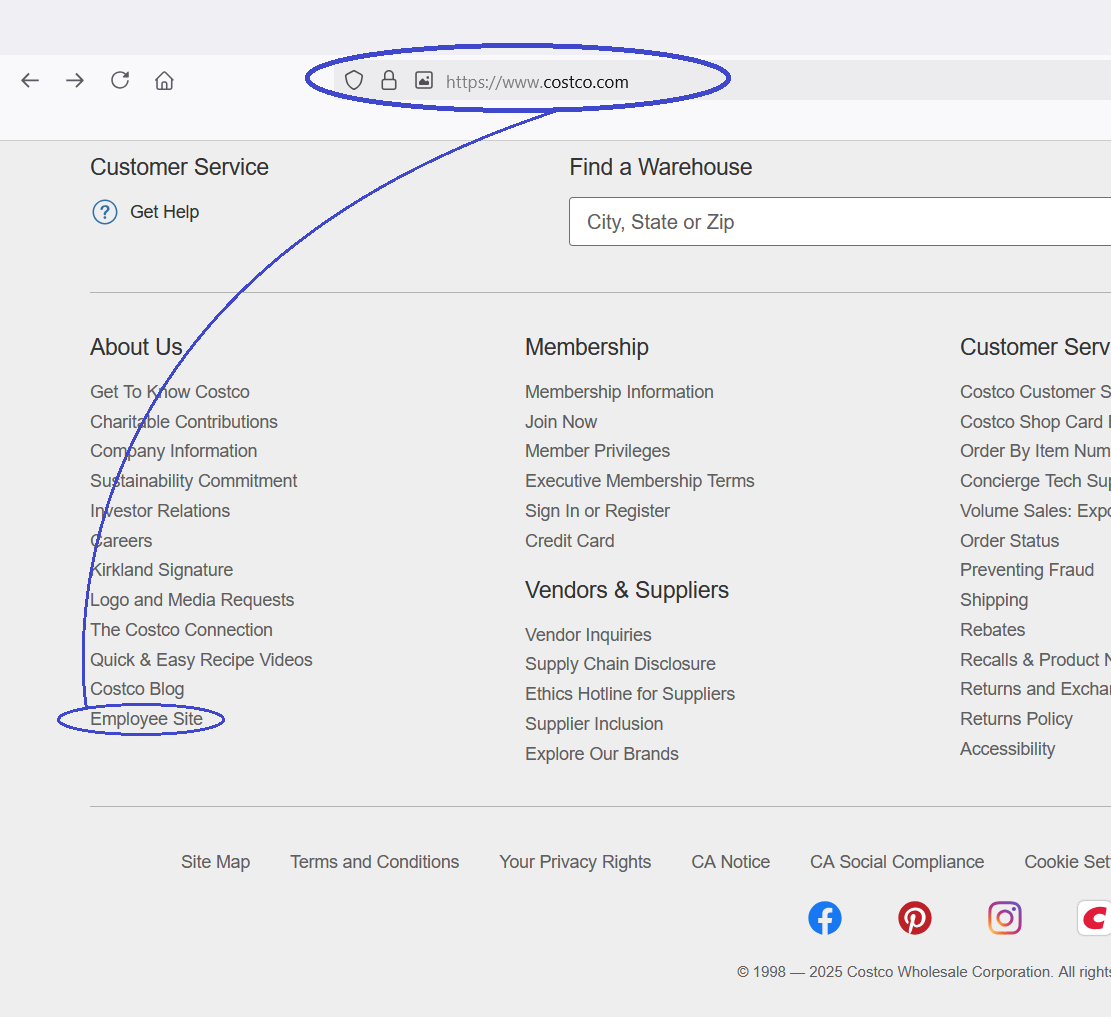Viewport: 1111px width, 1017px height.
Task: Open CA Social Compliance footer link
Action: click(896, 862)
